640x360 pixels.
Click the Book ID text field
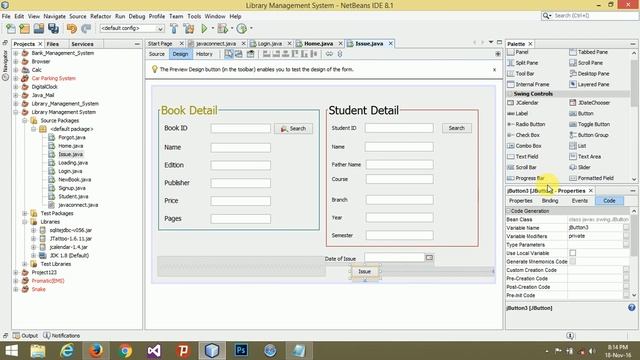pyautogui.click(x=240, y=129)
